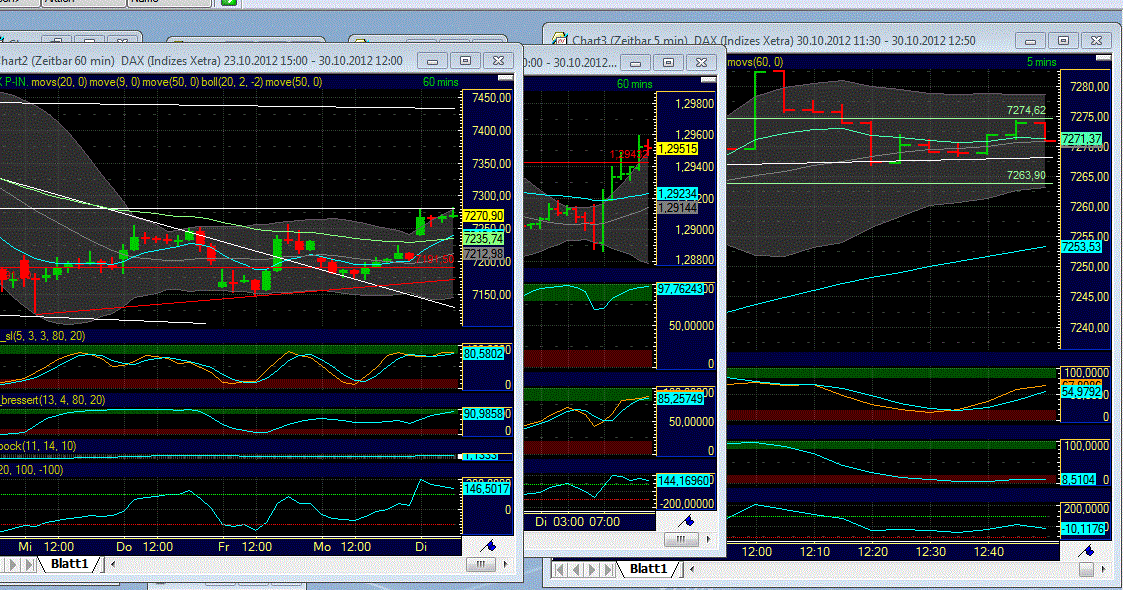
Task: Select the Blatt1 sheet tab in Chart3
Action: [647, 569]
